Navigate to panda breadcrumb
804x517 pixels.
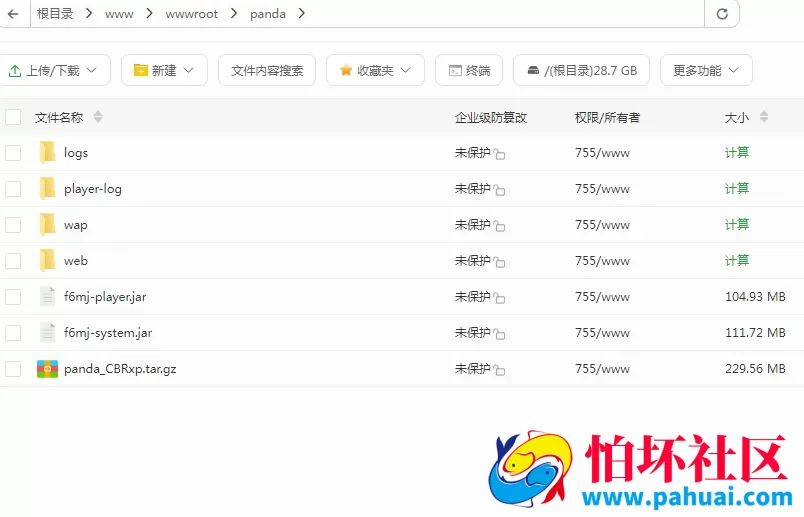pyautogui.click(x=268, y=14)
